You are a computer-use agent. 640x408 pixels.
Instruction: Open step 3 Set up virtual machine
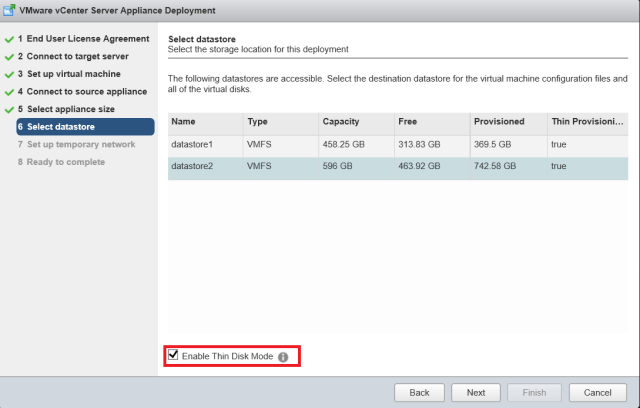[69, 74]
